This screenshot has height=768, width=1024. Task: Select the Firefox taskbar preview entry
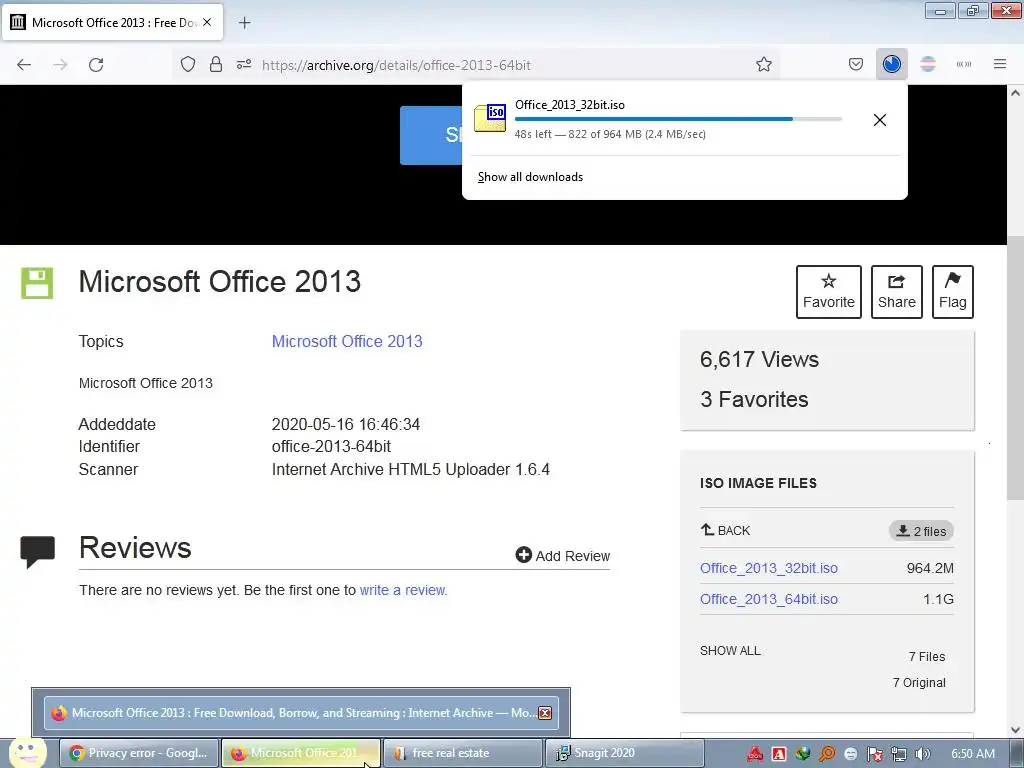point(300,712)
